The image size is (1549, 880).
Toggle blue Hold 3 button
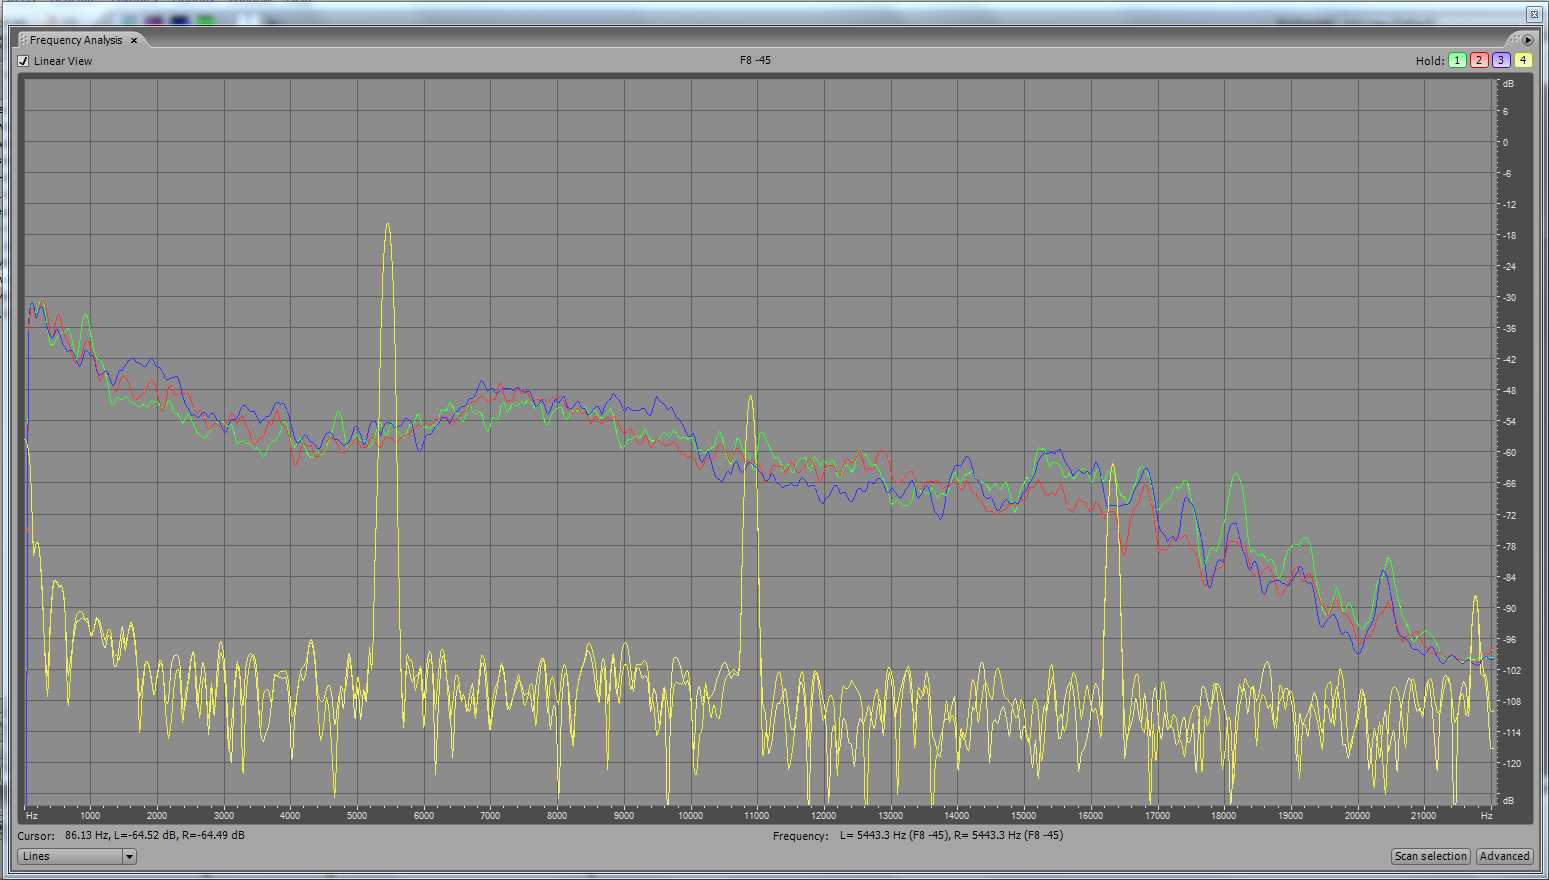(x=1501, y=60)
